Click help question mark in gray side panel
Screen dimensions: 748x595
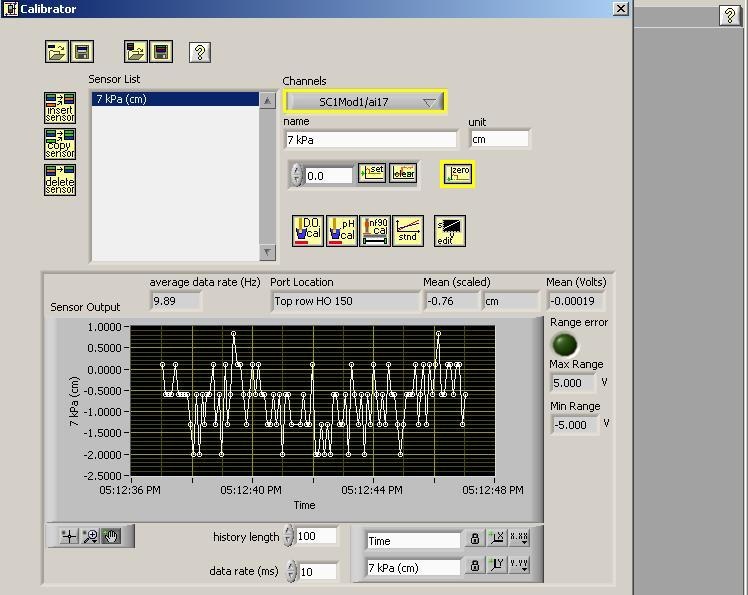pyautogui.click(x=729, y=16)
